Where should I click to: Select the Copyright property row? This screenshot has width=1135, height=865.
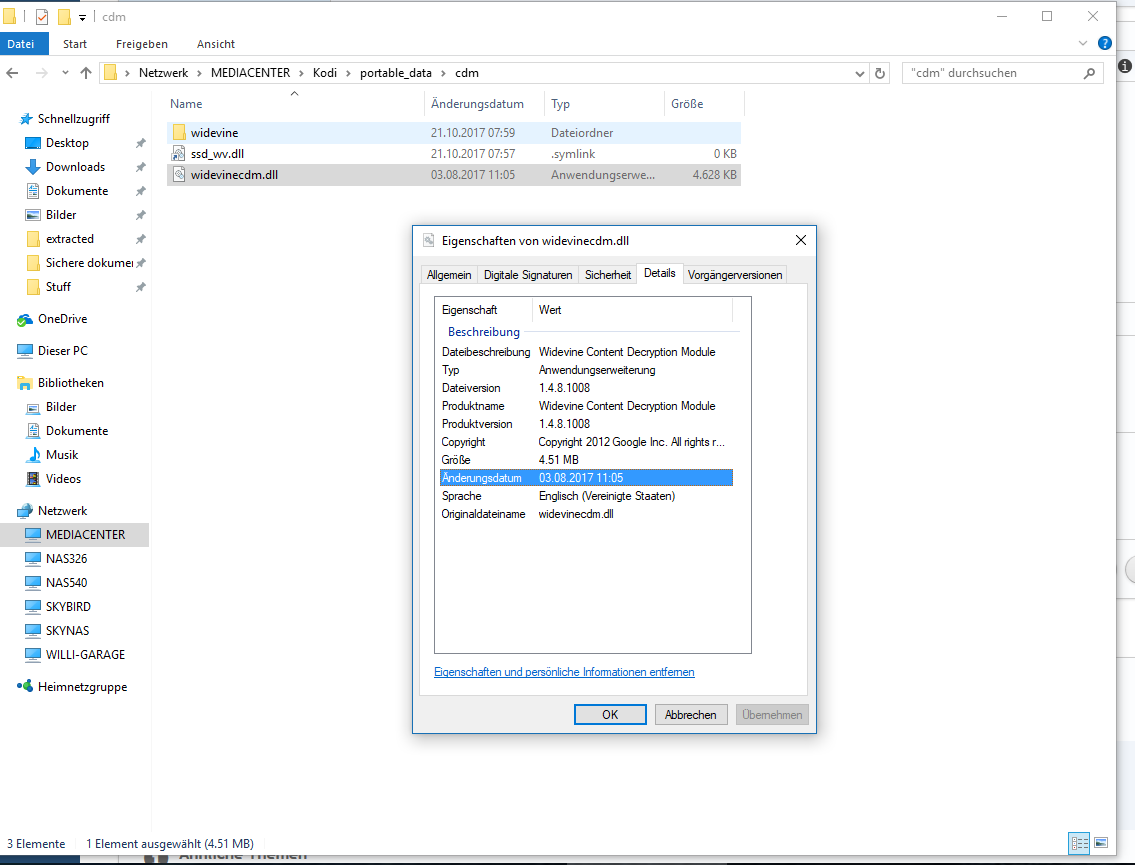click(586, 442)
